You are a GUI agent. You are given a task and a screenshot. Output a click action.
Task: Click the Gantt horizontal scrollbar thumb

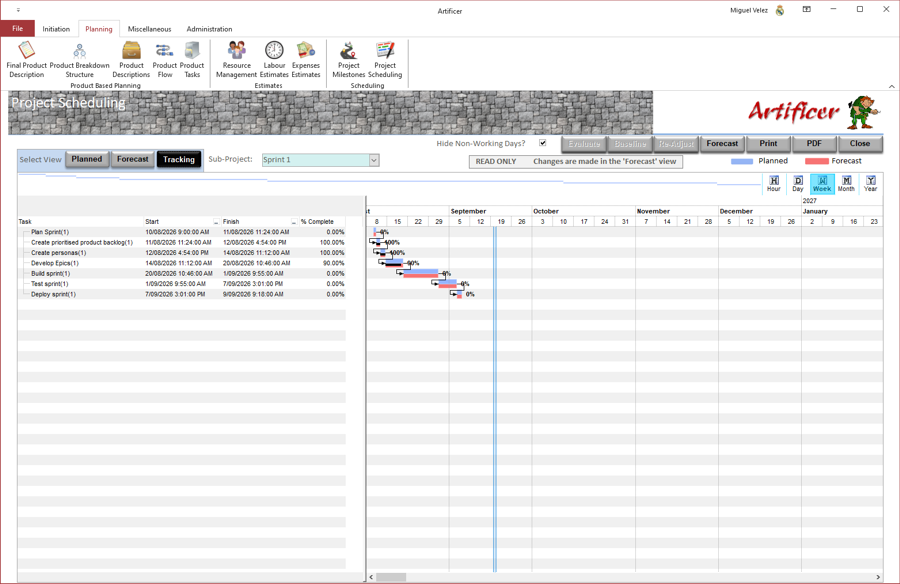pyautogui.click(x=391, y=577)
